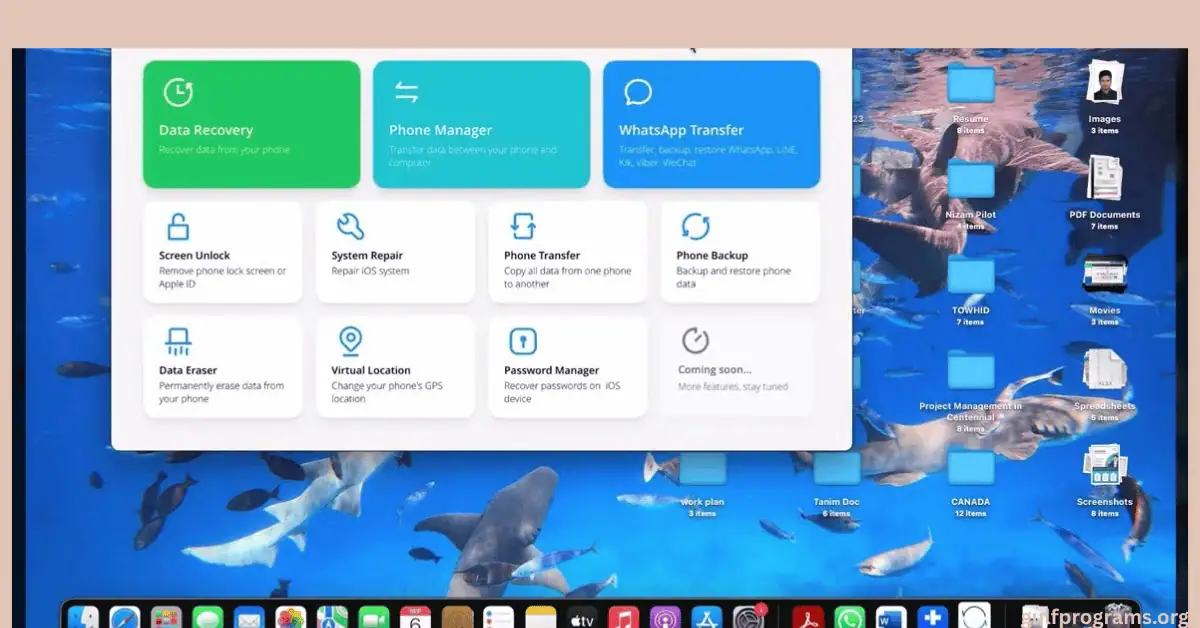
Task: Click the Screen Unlock padlock icon
Action: pos(177,227)
